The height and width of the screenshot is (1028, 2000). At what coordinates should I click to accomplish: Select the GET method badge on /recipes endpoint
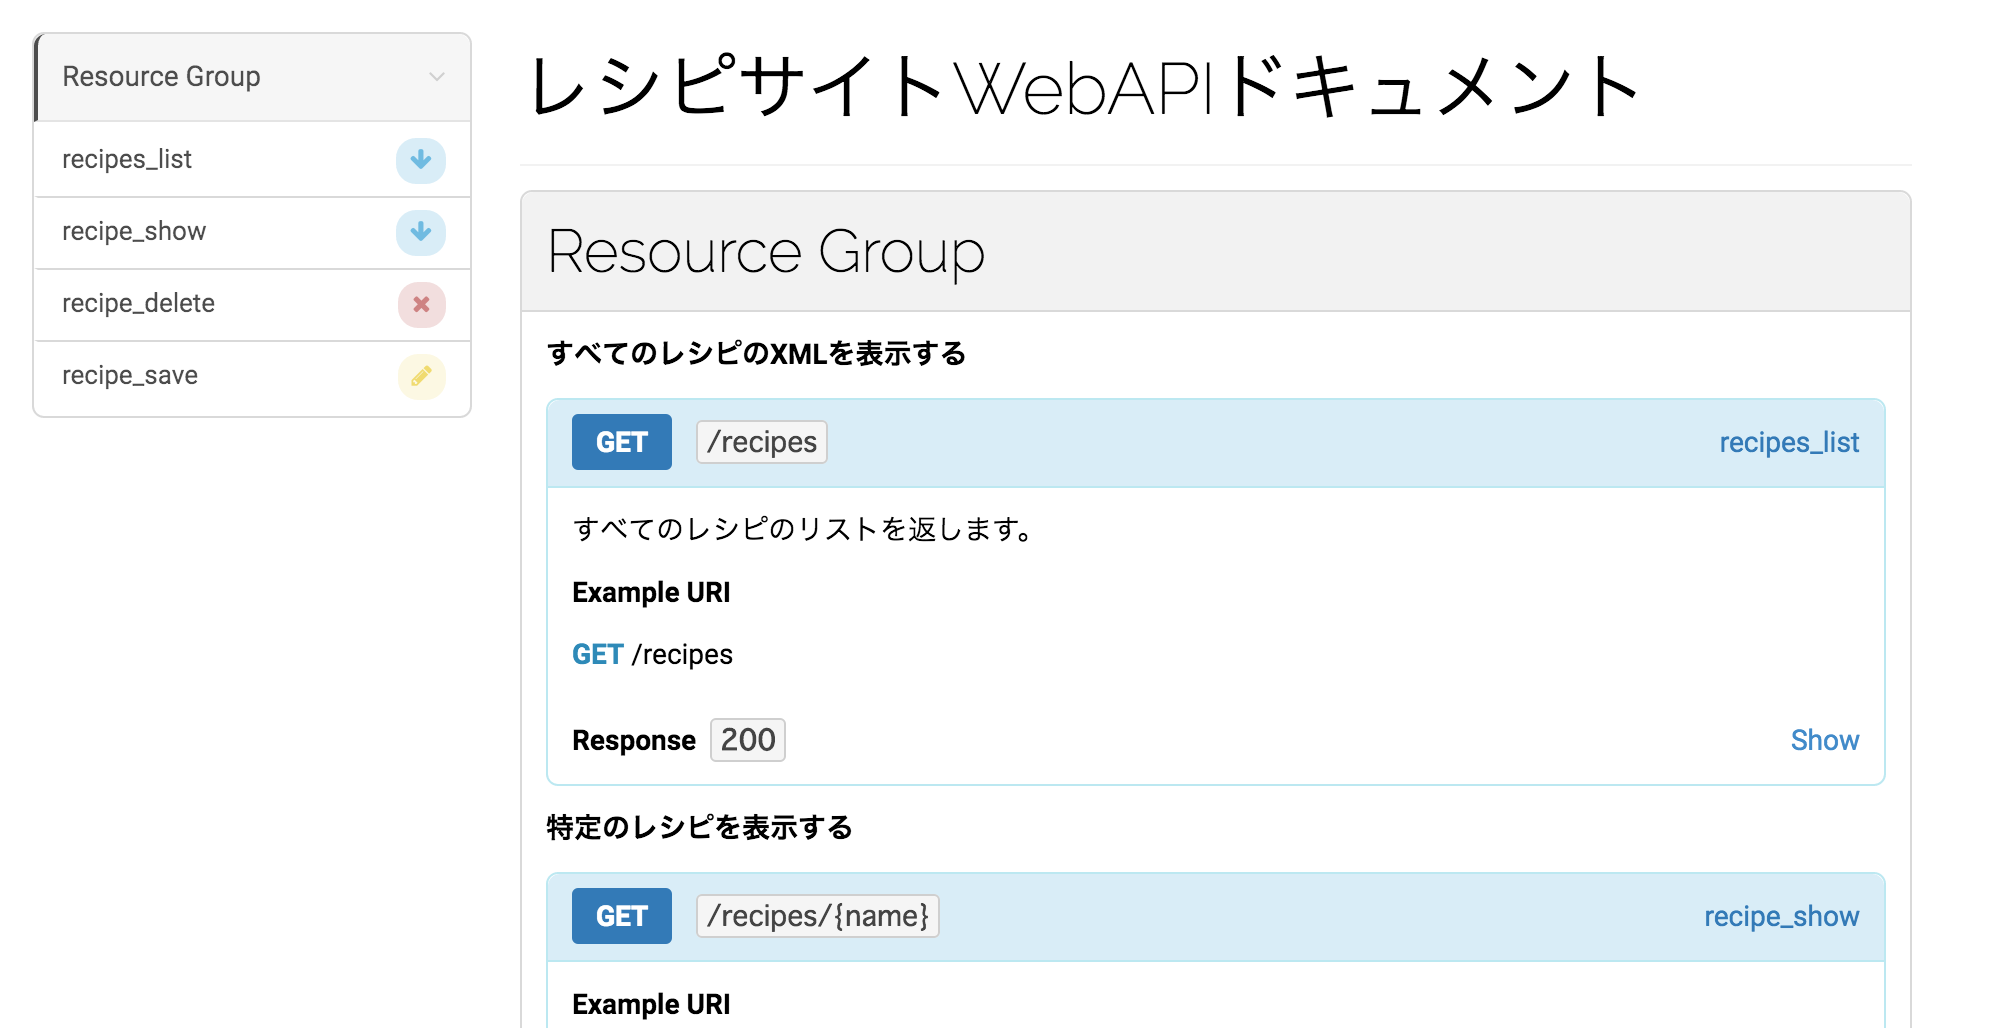[621, 441]
